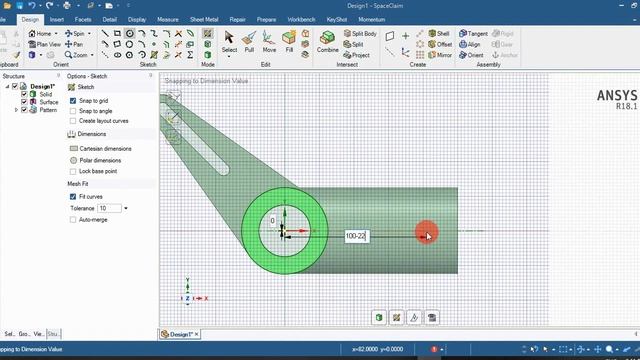Open the Combine tool
The width and height of the screenshot is (640, 360).
(x=327, y=42)
